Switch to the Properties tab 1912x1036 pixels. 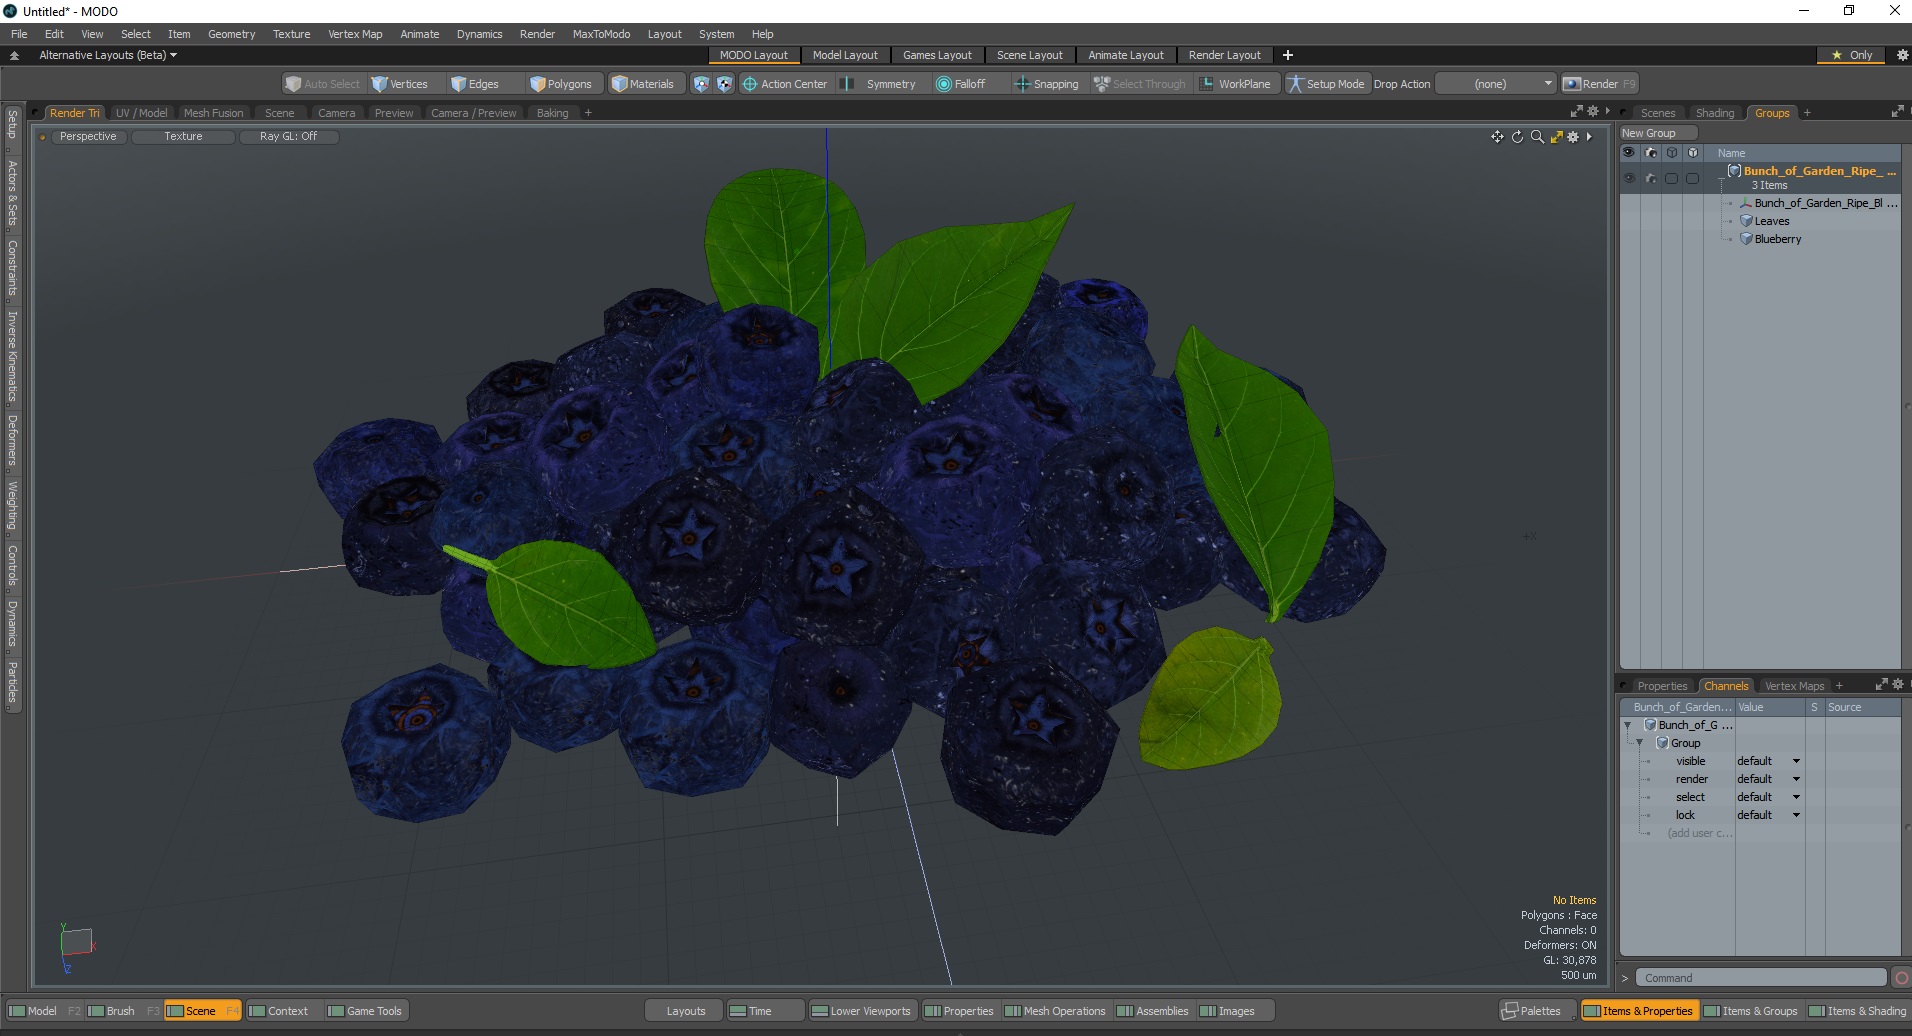click(1661, 686)
